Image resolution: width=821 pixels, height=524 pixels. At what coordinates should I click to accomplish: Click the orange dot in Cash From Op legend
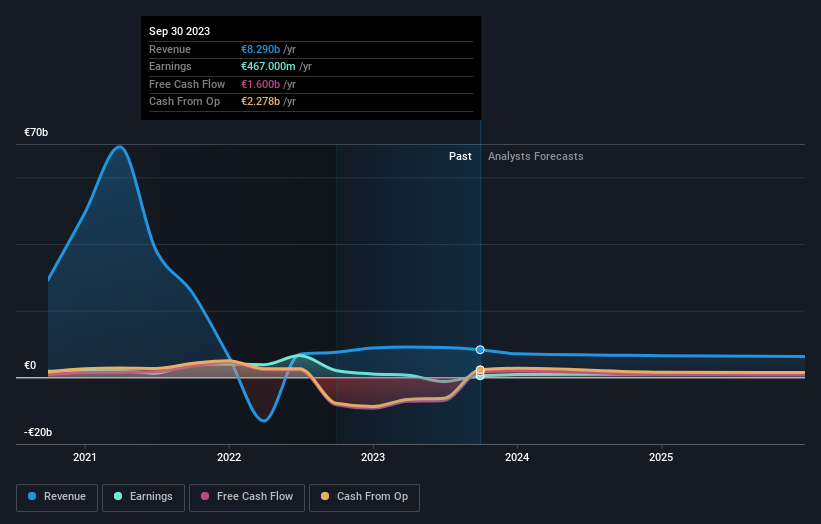(325, 496)
